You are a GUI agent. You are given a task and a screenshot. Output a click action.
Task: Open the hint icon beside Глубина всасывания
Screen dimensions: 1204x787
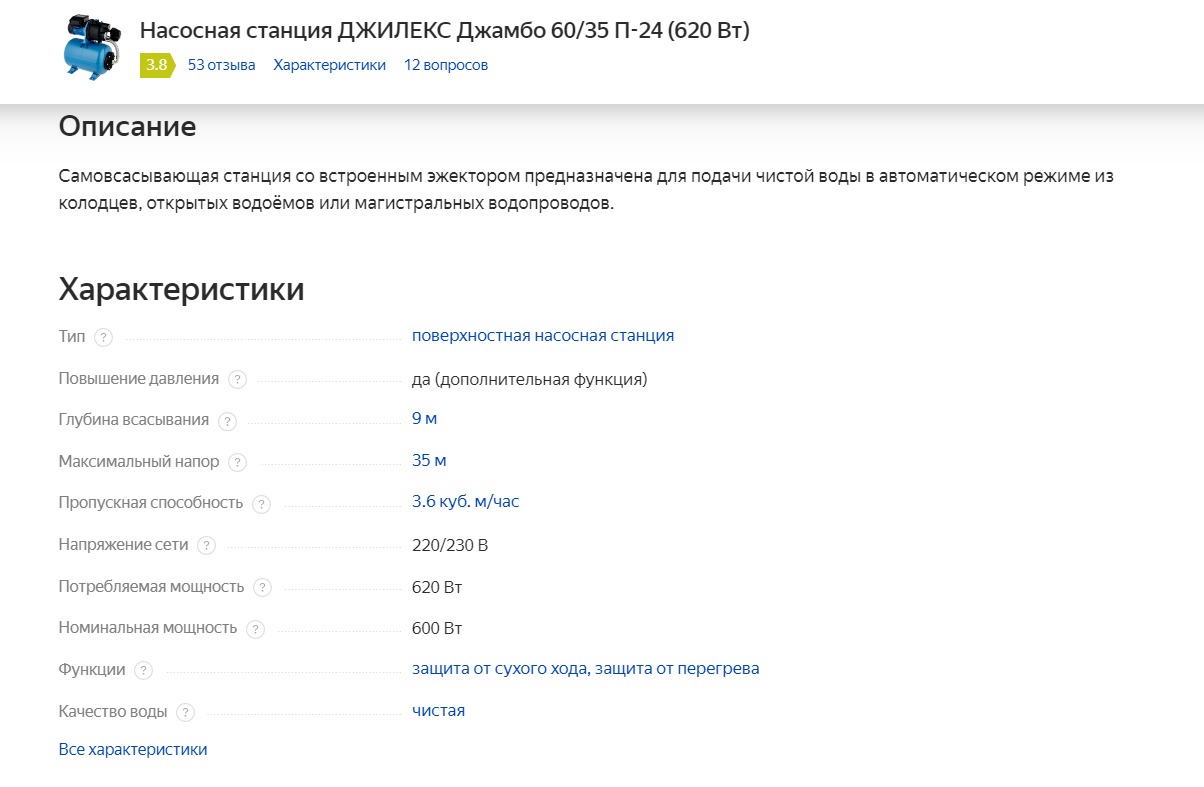228,421
